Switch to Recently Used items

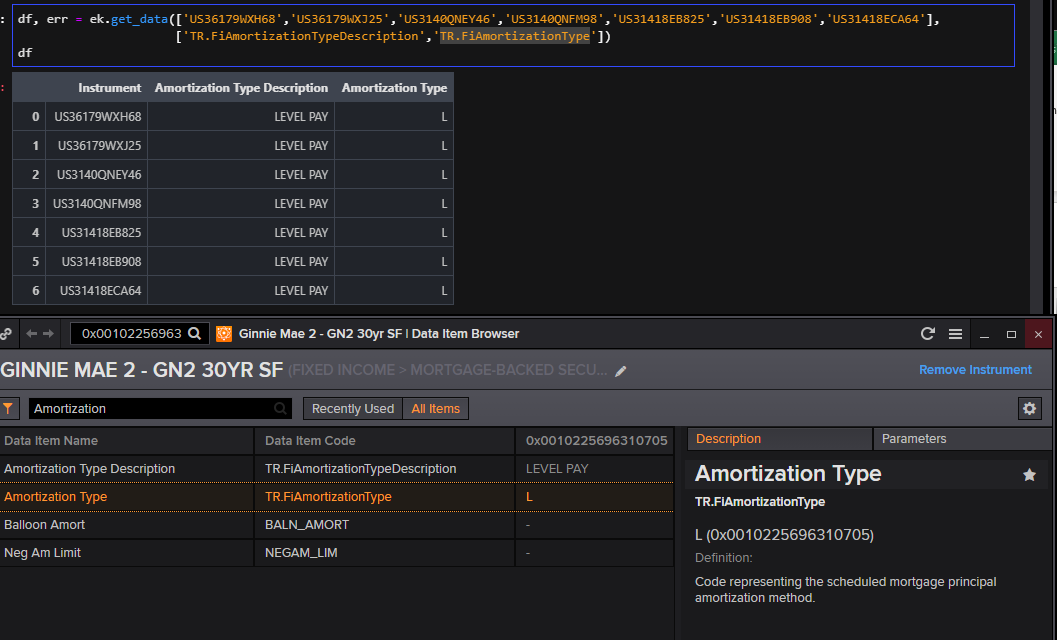pos(353,409)
